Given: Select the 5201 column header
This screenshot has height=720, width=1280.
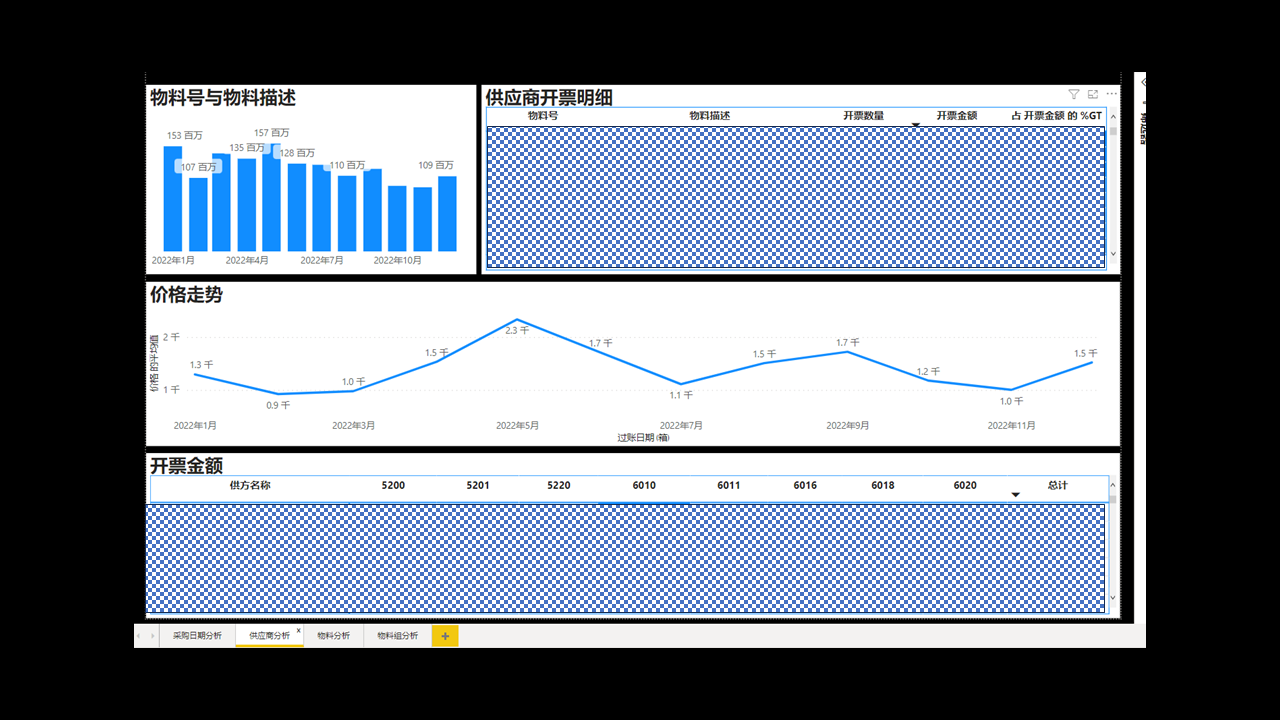Looking at the screenshot, I should pos(478,486).
